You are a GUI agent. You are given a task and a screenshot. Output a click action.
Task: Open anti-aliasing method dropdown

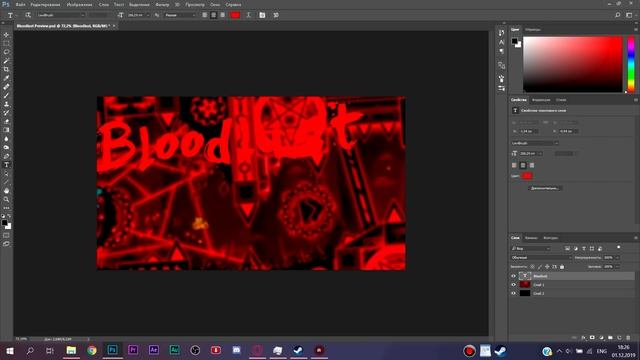[180, 15]
